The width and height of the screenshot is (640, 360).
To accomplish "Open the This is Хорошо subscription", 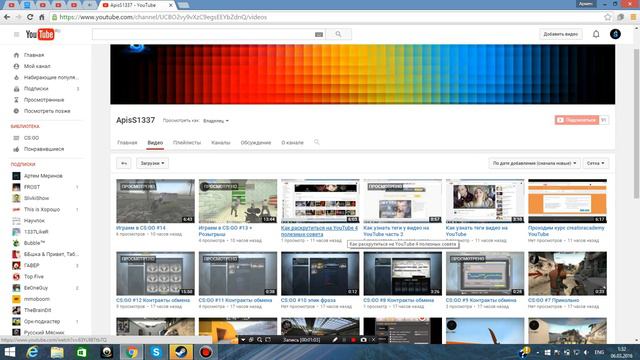I will (x=42, y=209).
